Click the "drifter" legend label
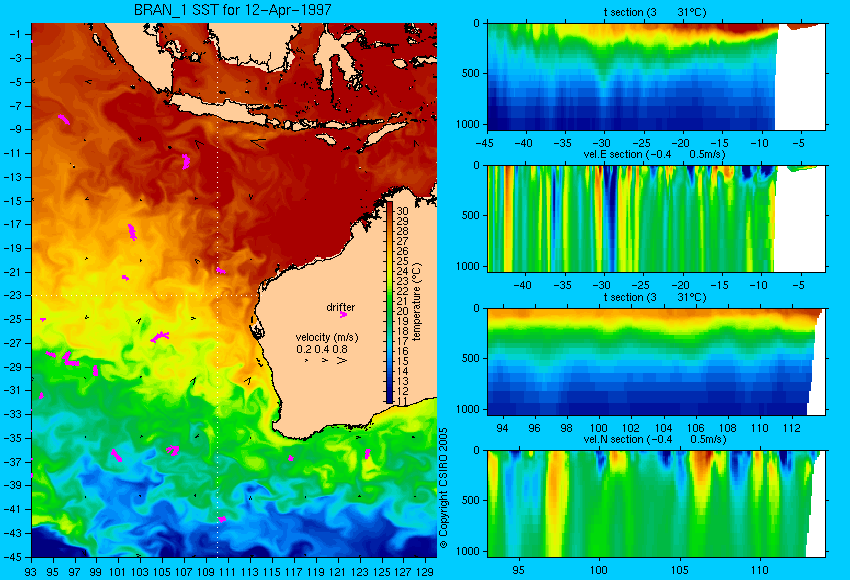 coord(340,307)
